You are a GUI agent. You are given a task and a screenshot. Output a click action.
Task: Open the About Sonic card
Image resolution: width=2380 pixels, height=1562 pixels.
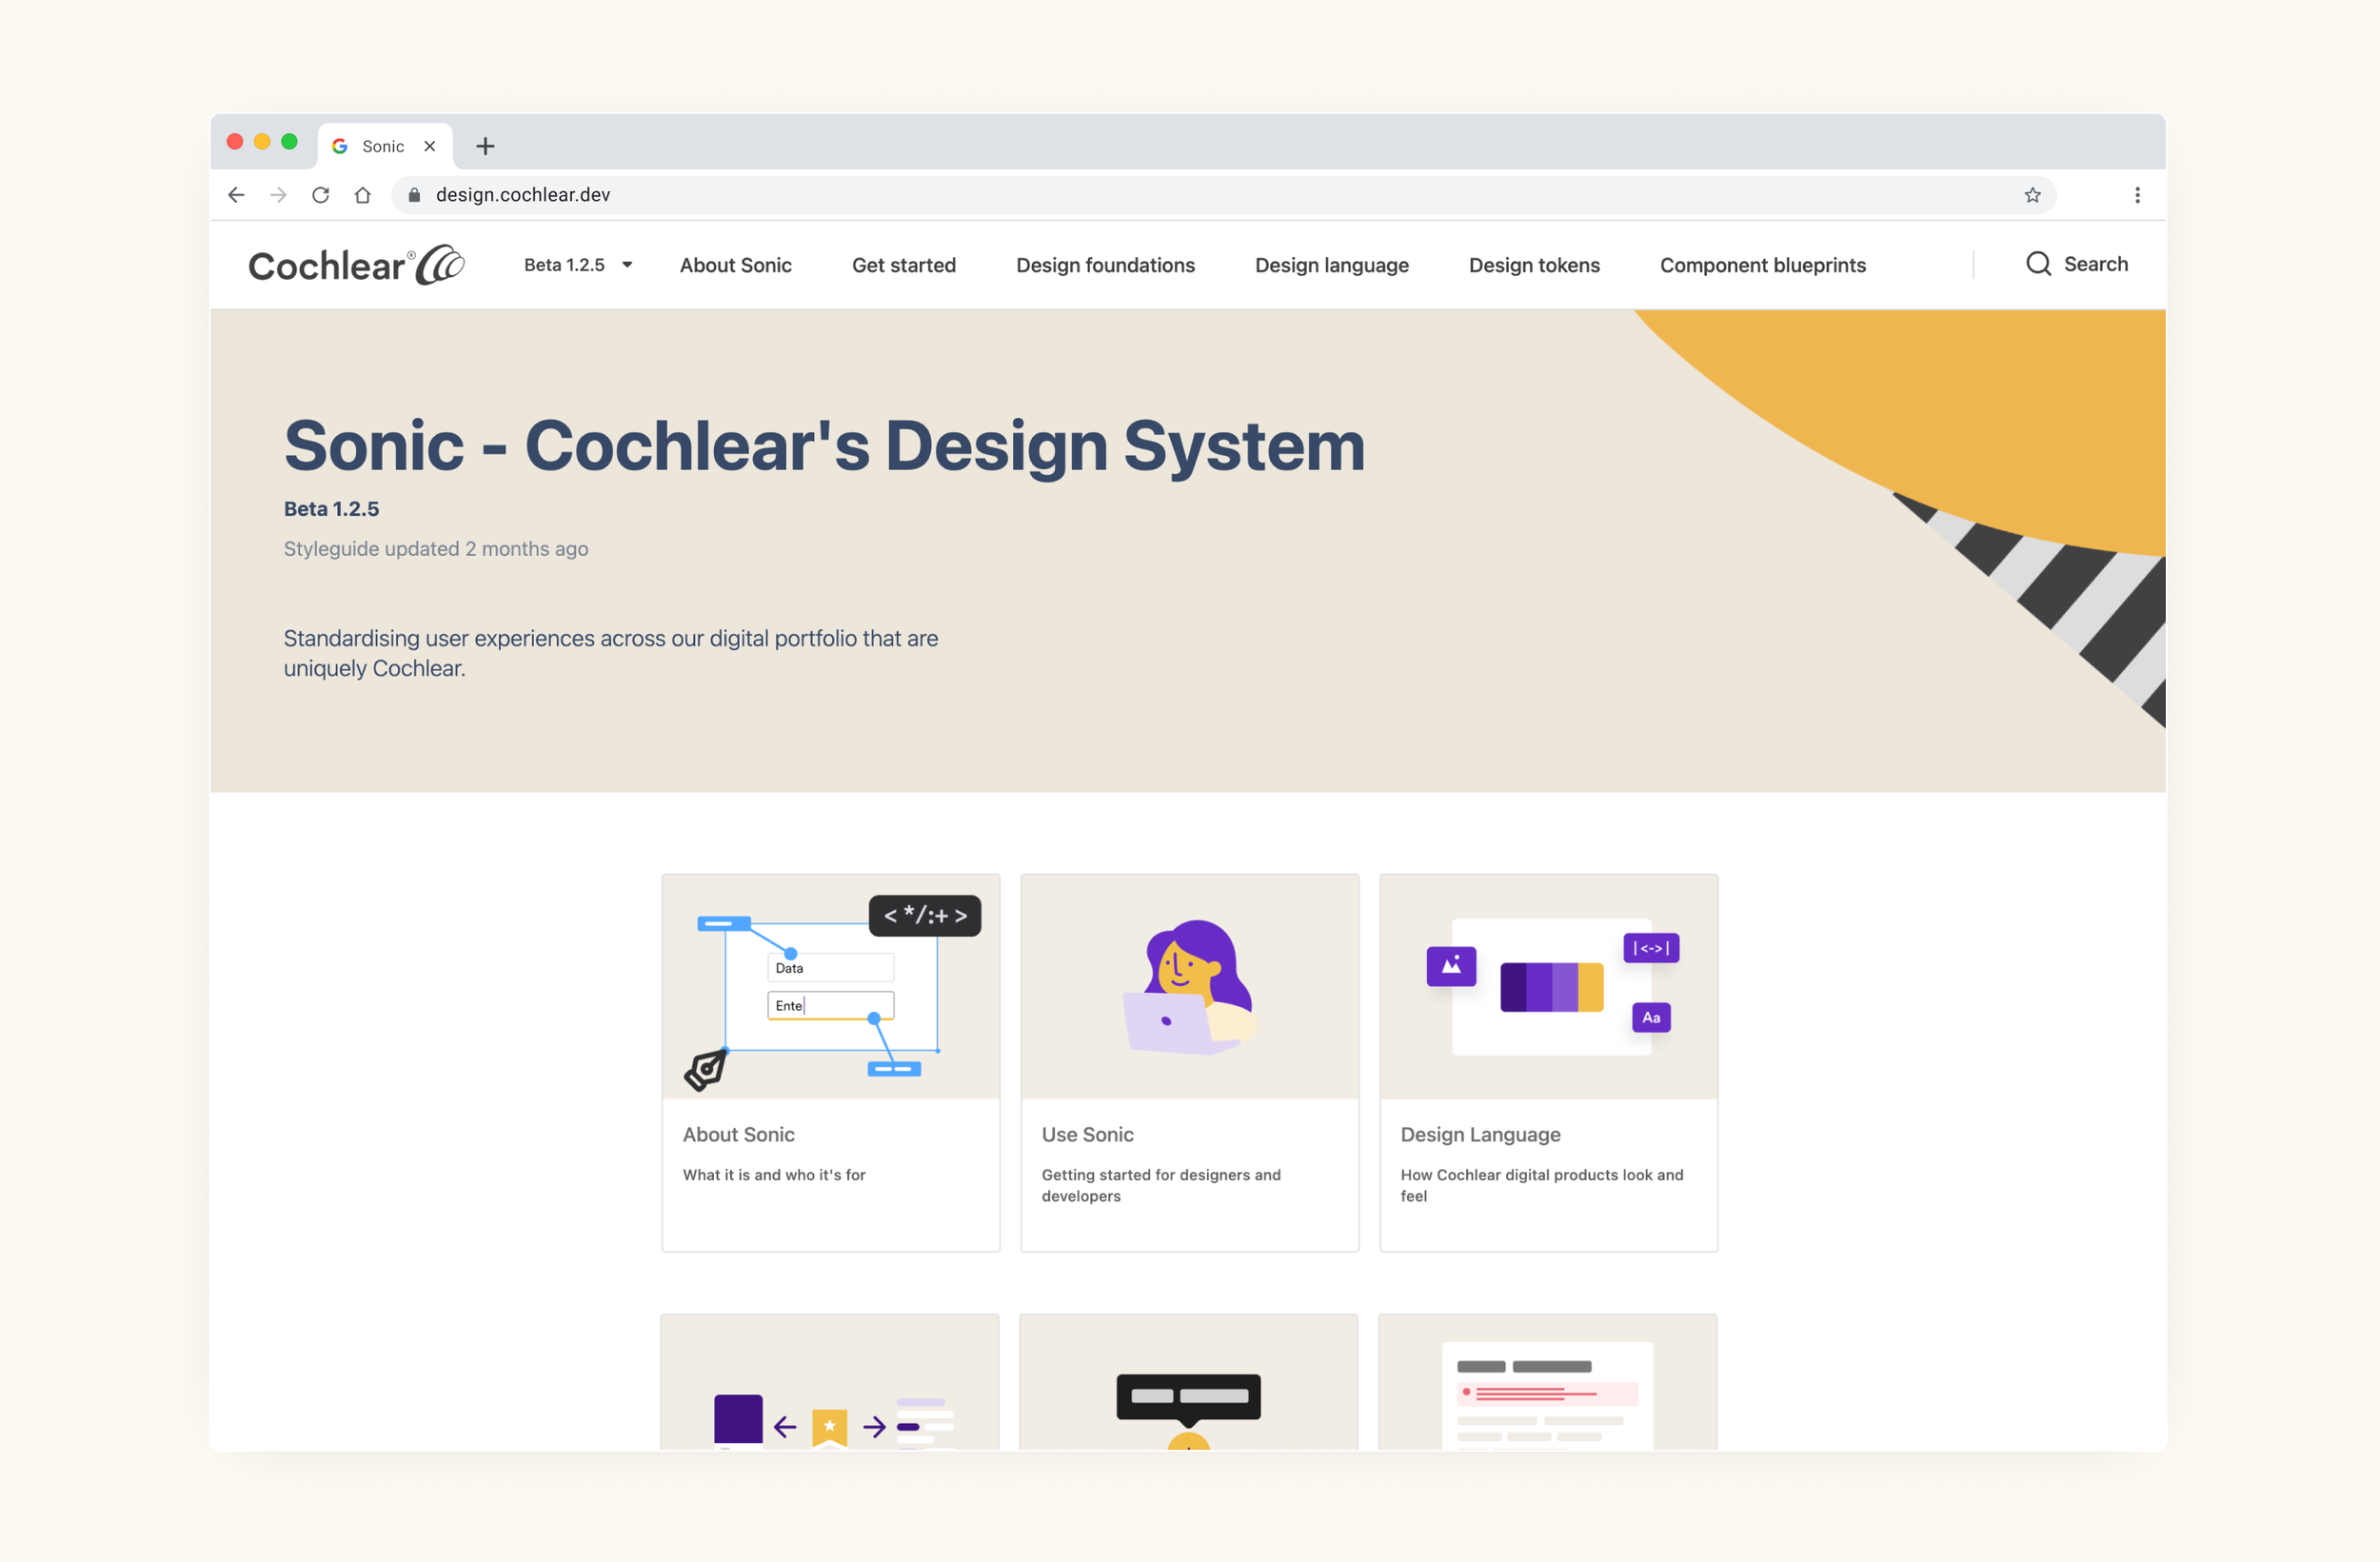coord(830,1060)
